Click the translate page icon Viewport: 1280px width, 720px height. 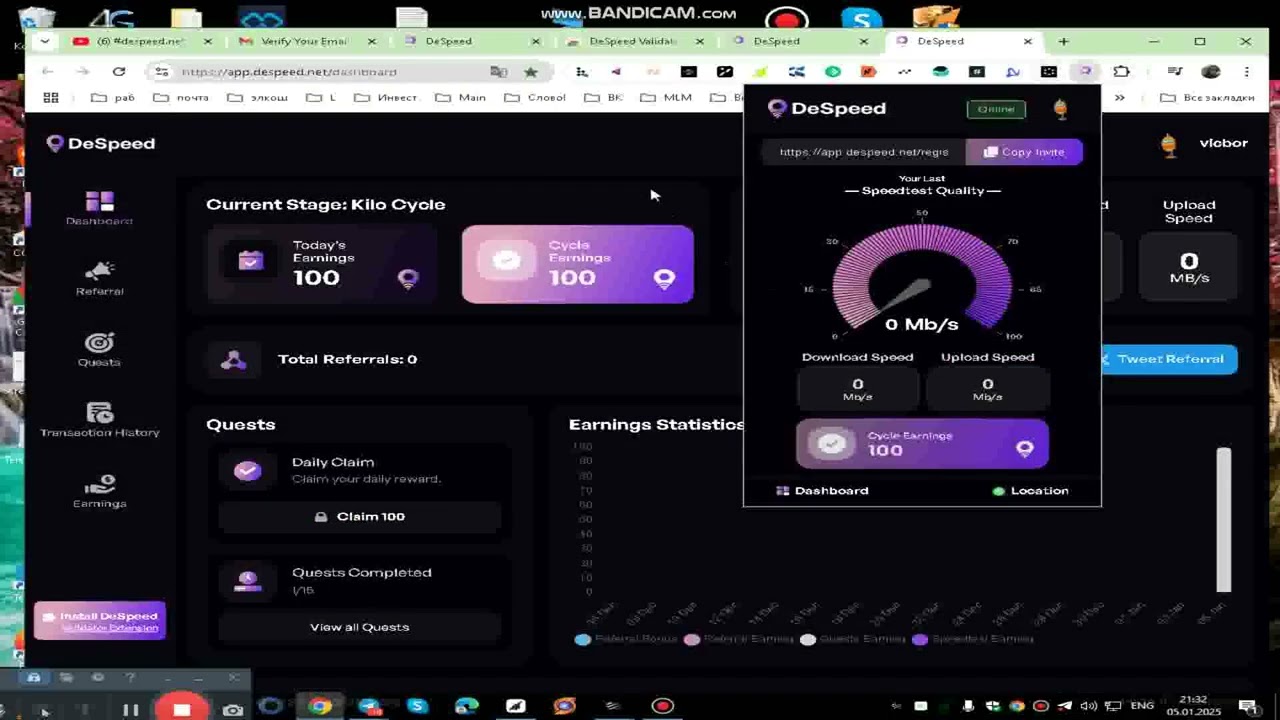pyautogui.click(x=498, y=72)
